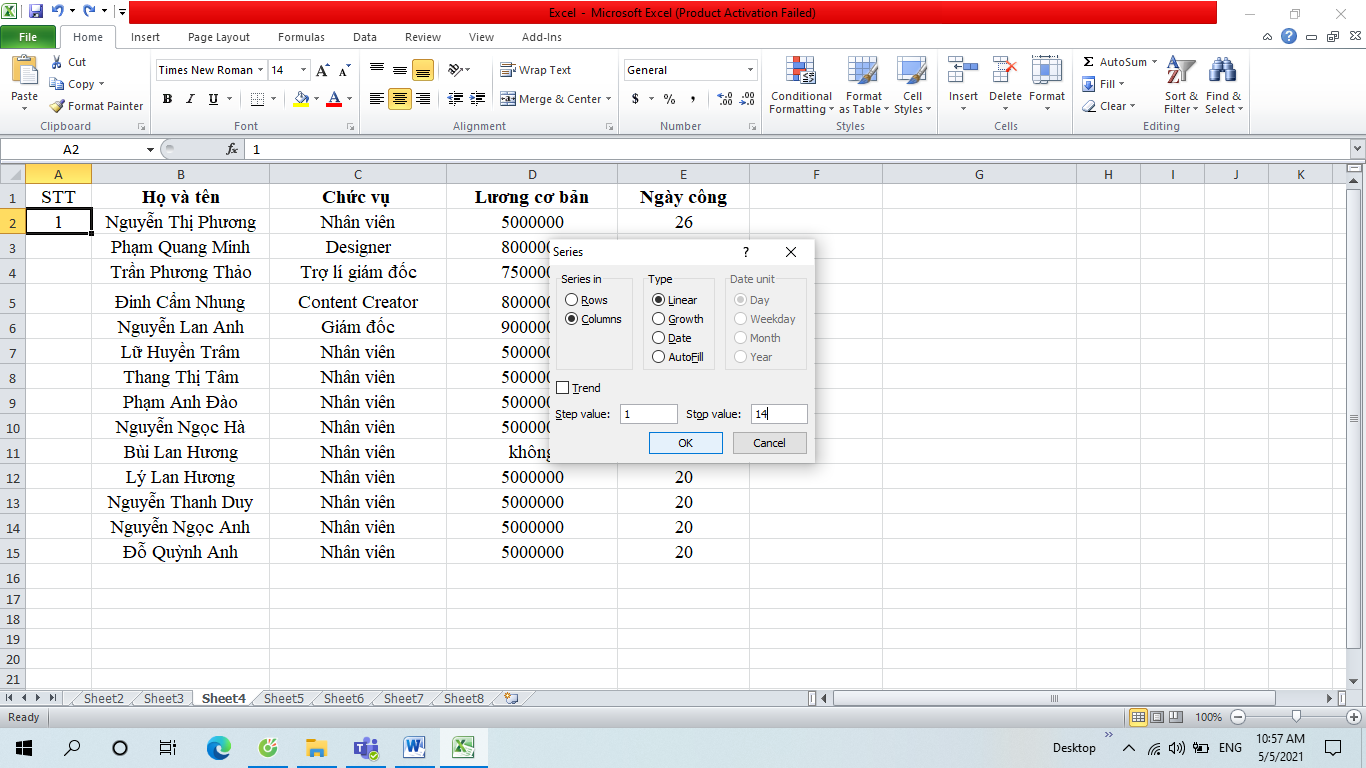This screenshot has width=1366, height=768.
Task: Select the Columns radio button
Action: [x=571, y=319]
